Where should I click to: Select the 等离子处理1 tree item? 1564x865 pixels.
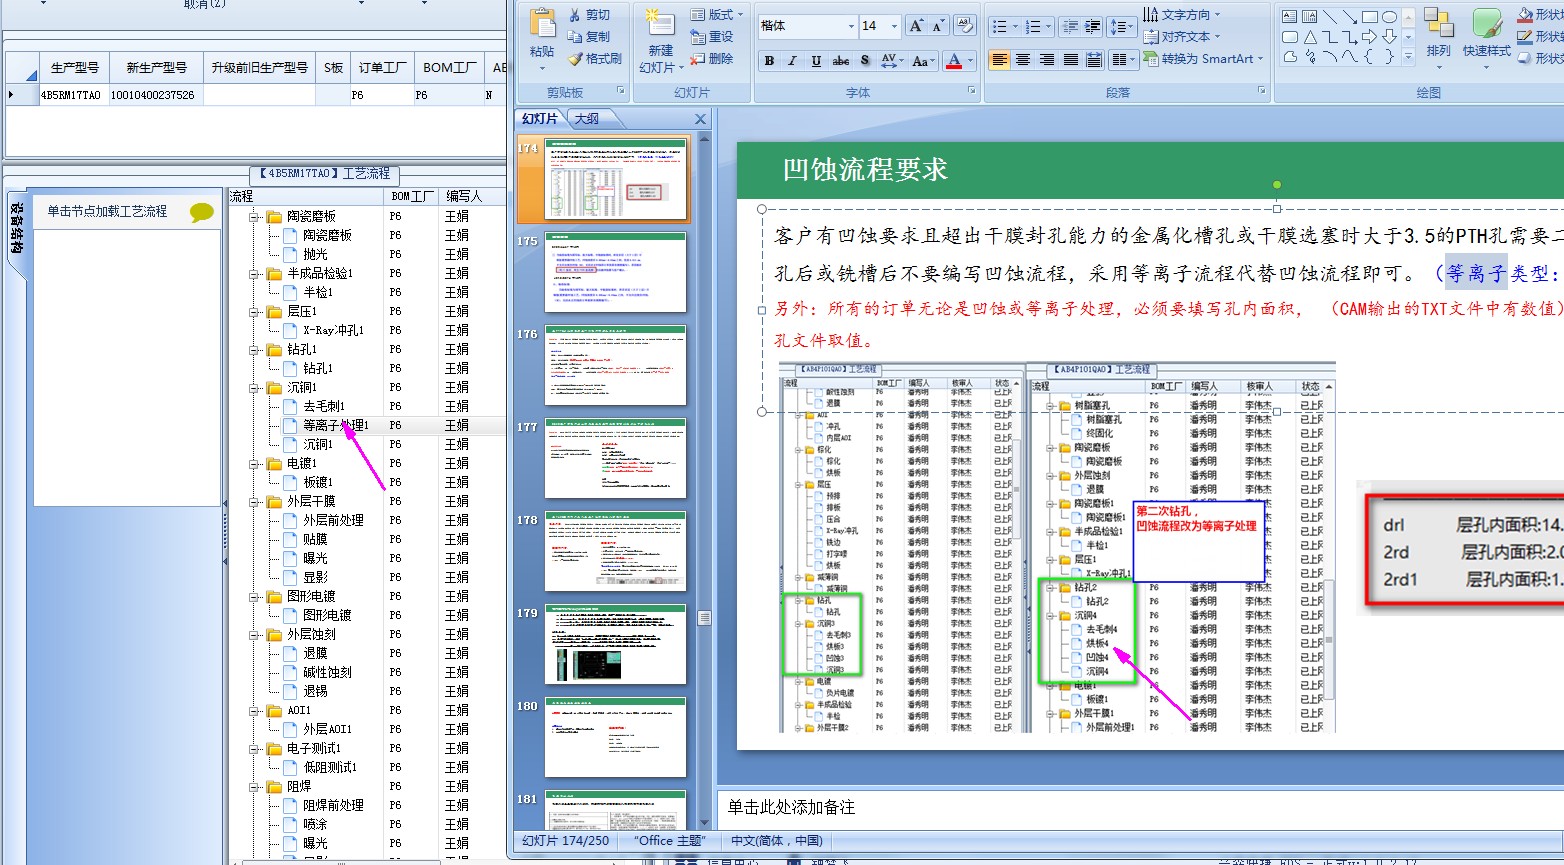(x=336, y=425)
